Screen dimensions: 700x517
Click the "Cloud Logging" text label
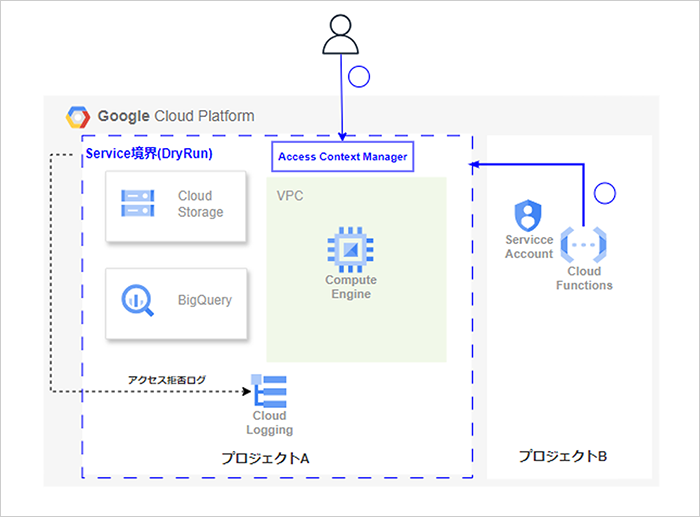point(270,423)
